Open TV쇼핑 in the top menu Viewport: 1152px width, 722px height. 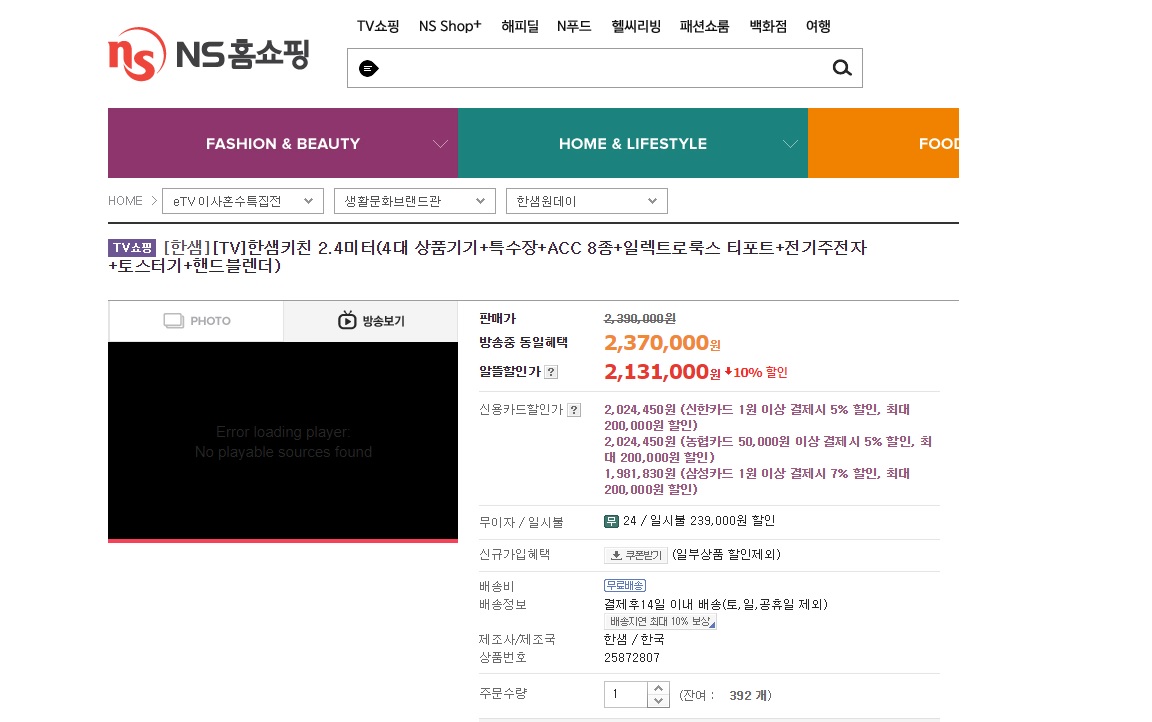[378, 27]
